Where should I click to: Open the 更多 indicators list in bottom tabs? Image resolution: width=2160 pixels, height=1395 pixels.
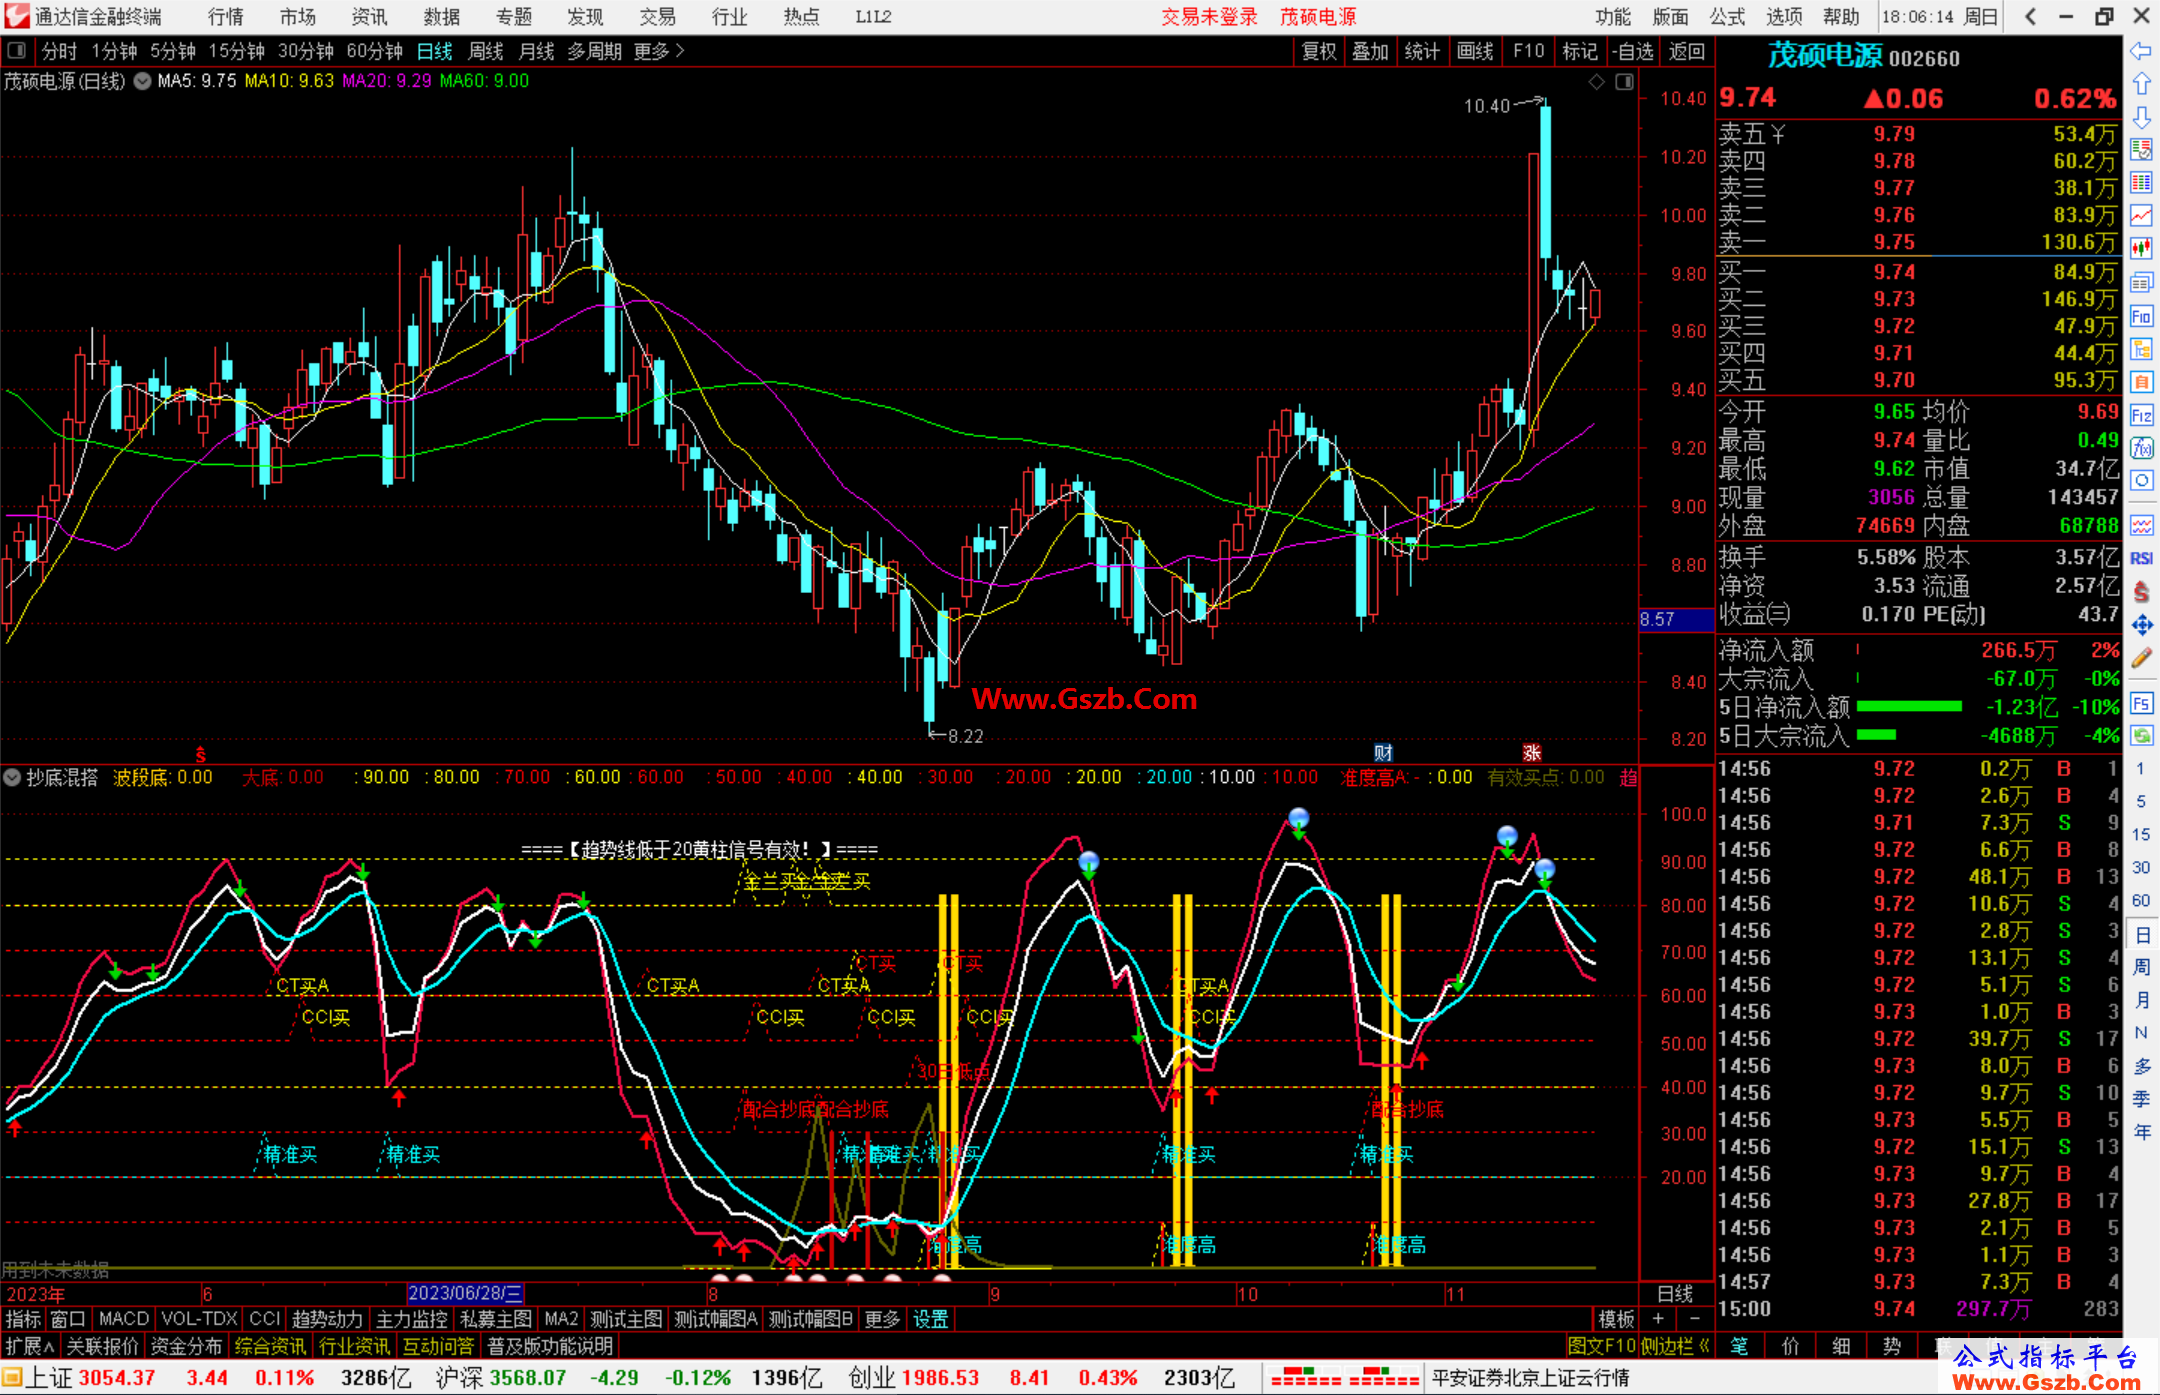(881, 1319)
